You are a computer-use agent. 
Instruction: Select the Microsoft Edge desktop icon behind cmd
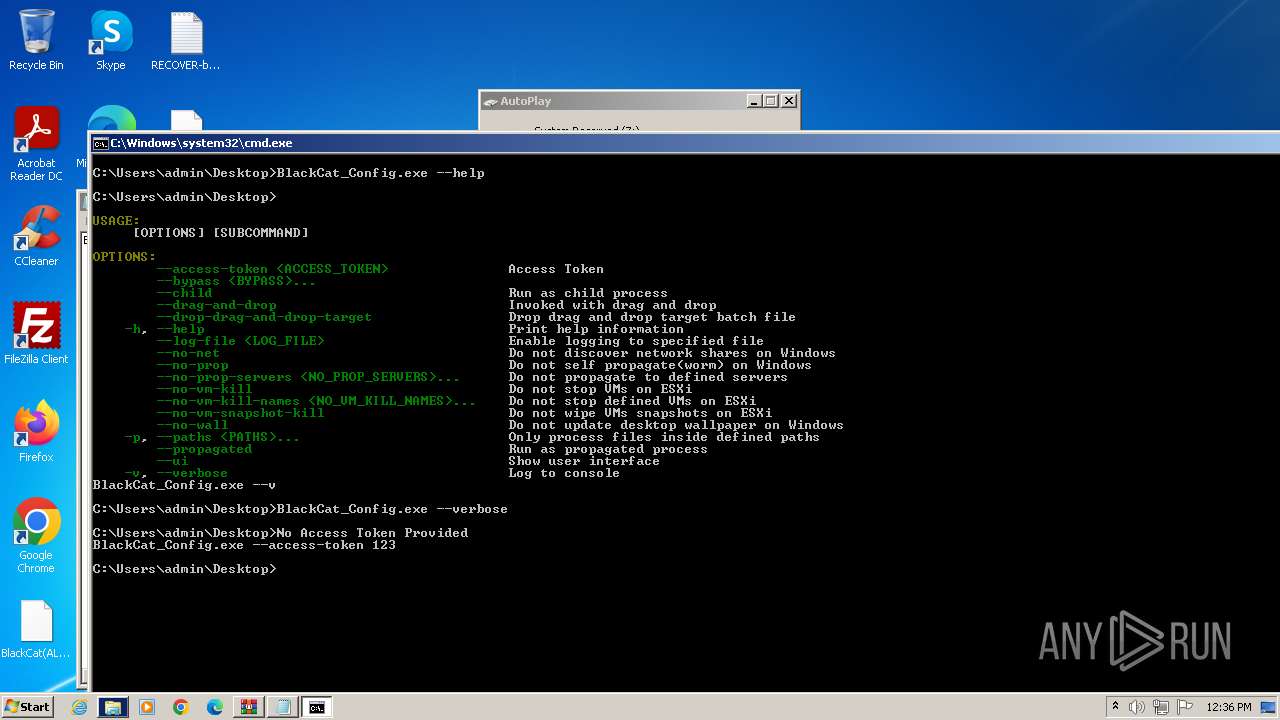[111, 118]
